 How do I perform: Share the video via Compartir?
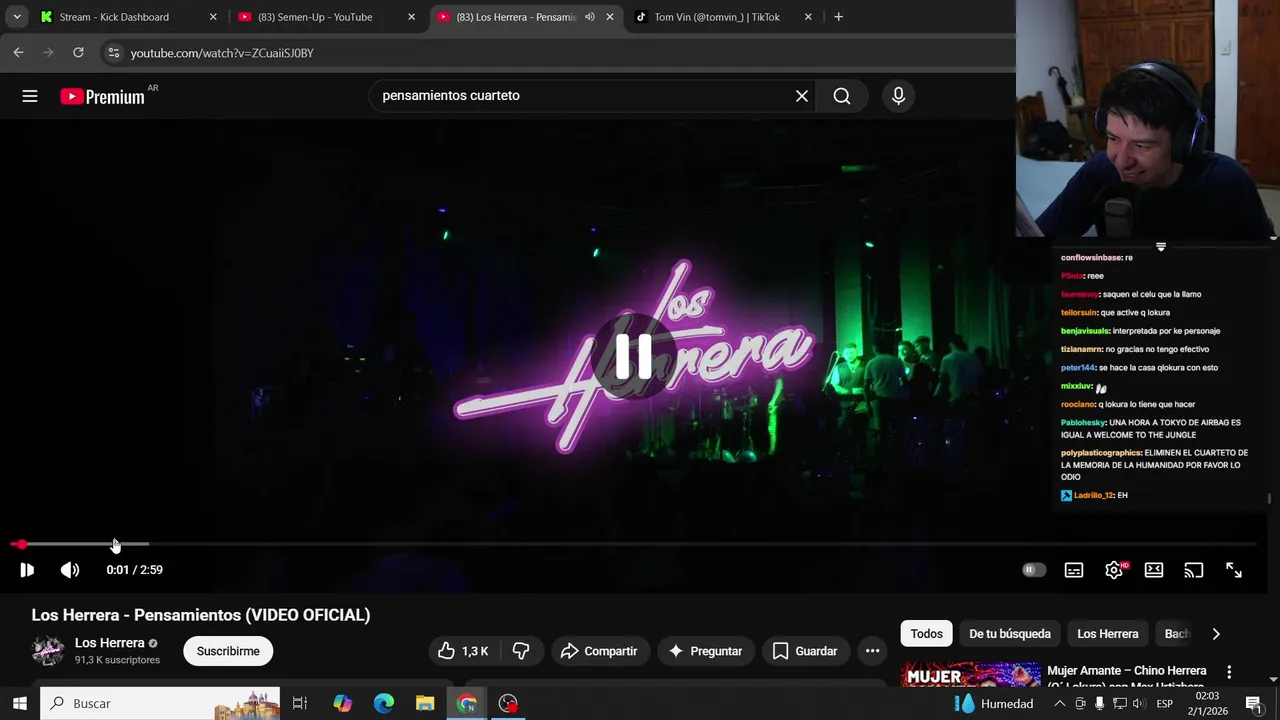[599, 651]
